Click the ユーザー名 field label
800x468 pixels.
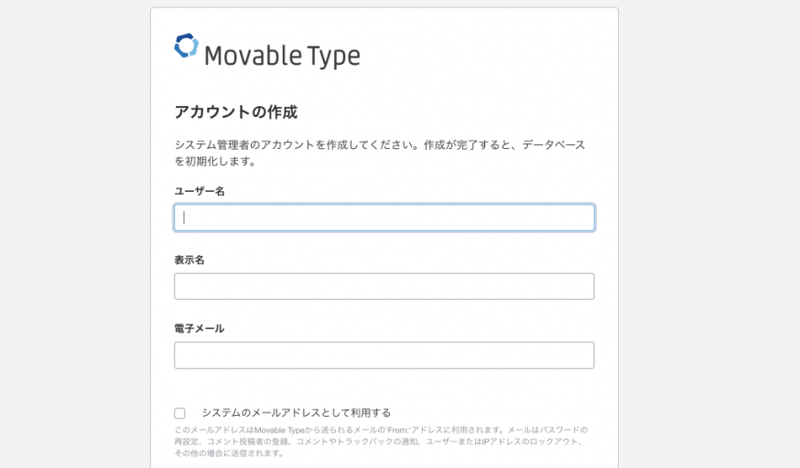click(199, 190)
